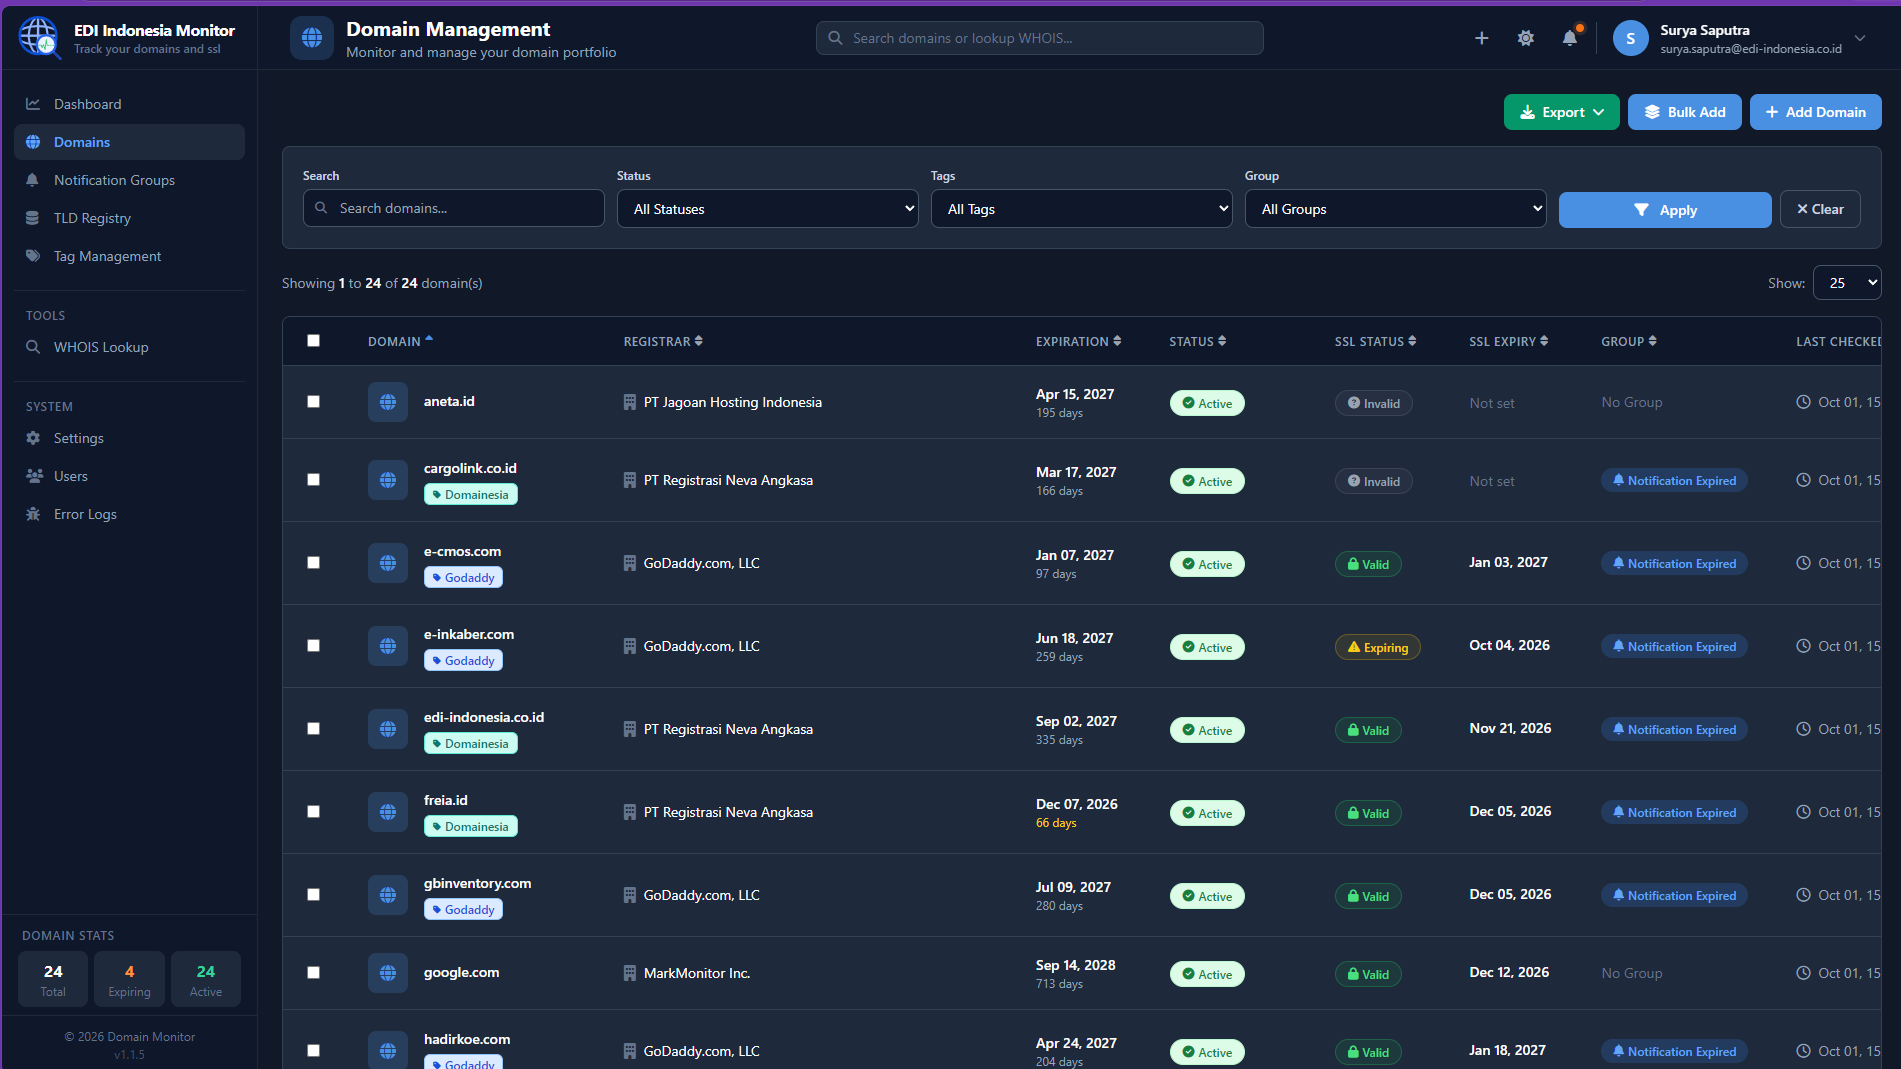Viewport: 1901px width, 1069px height.
Task: Toggle the select-all checkbox in table header
Action: tap(313, 341)
